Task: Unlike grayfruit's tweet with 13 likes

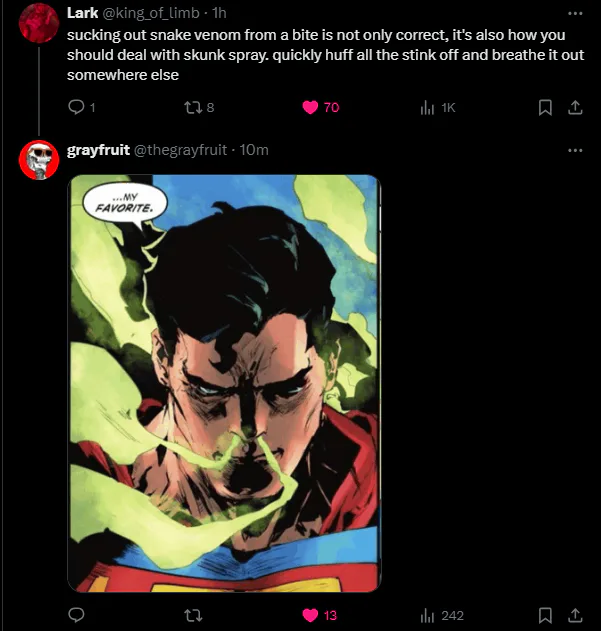Action: [x=310, y=615]
